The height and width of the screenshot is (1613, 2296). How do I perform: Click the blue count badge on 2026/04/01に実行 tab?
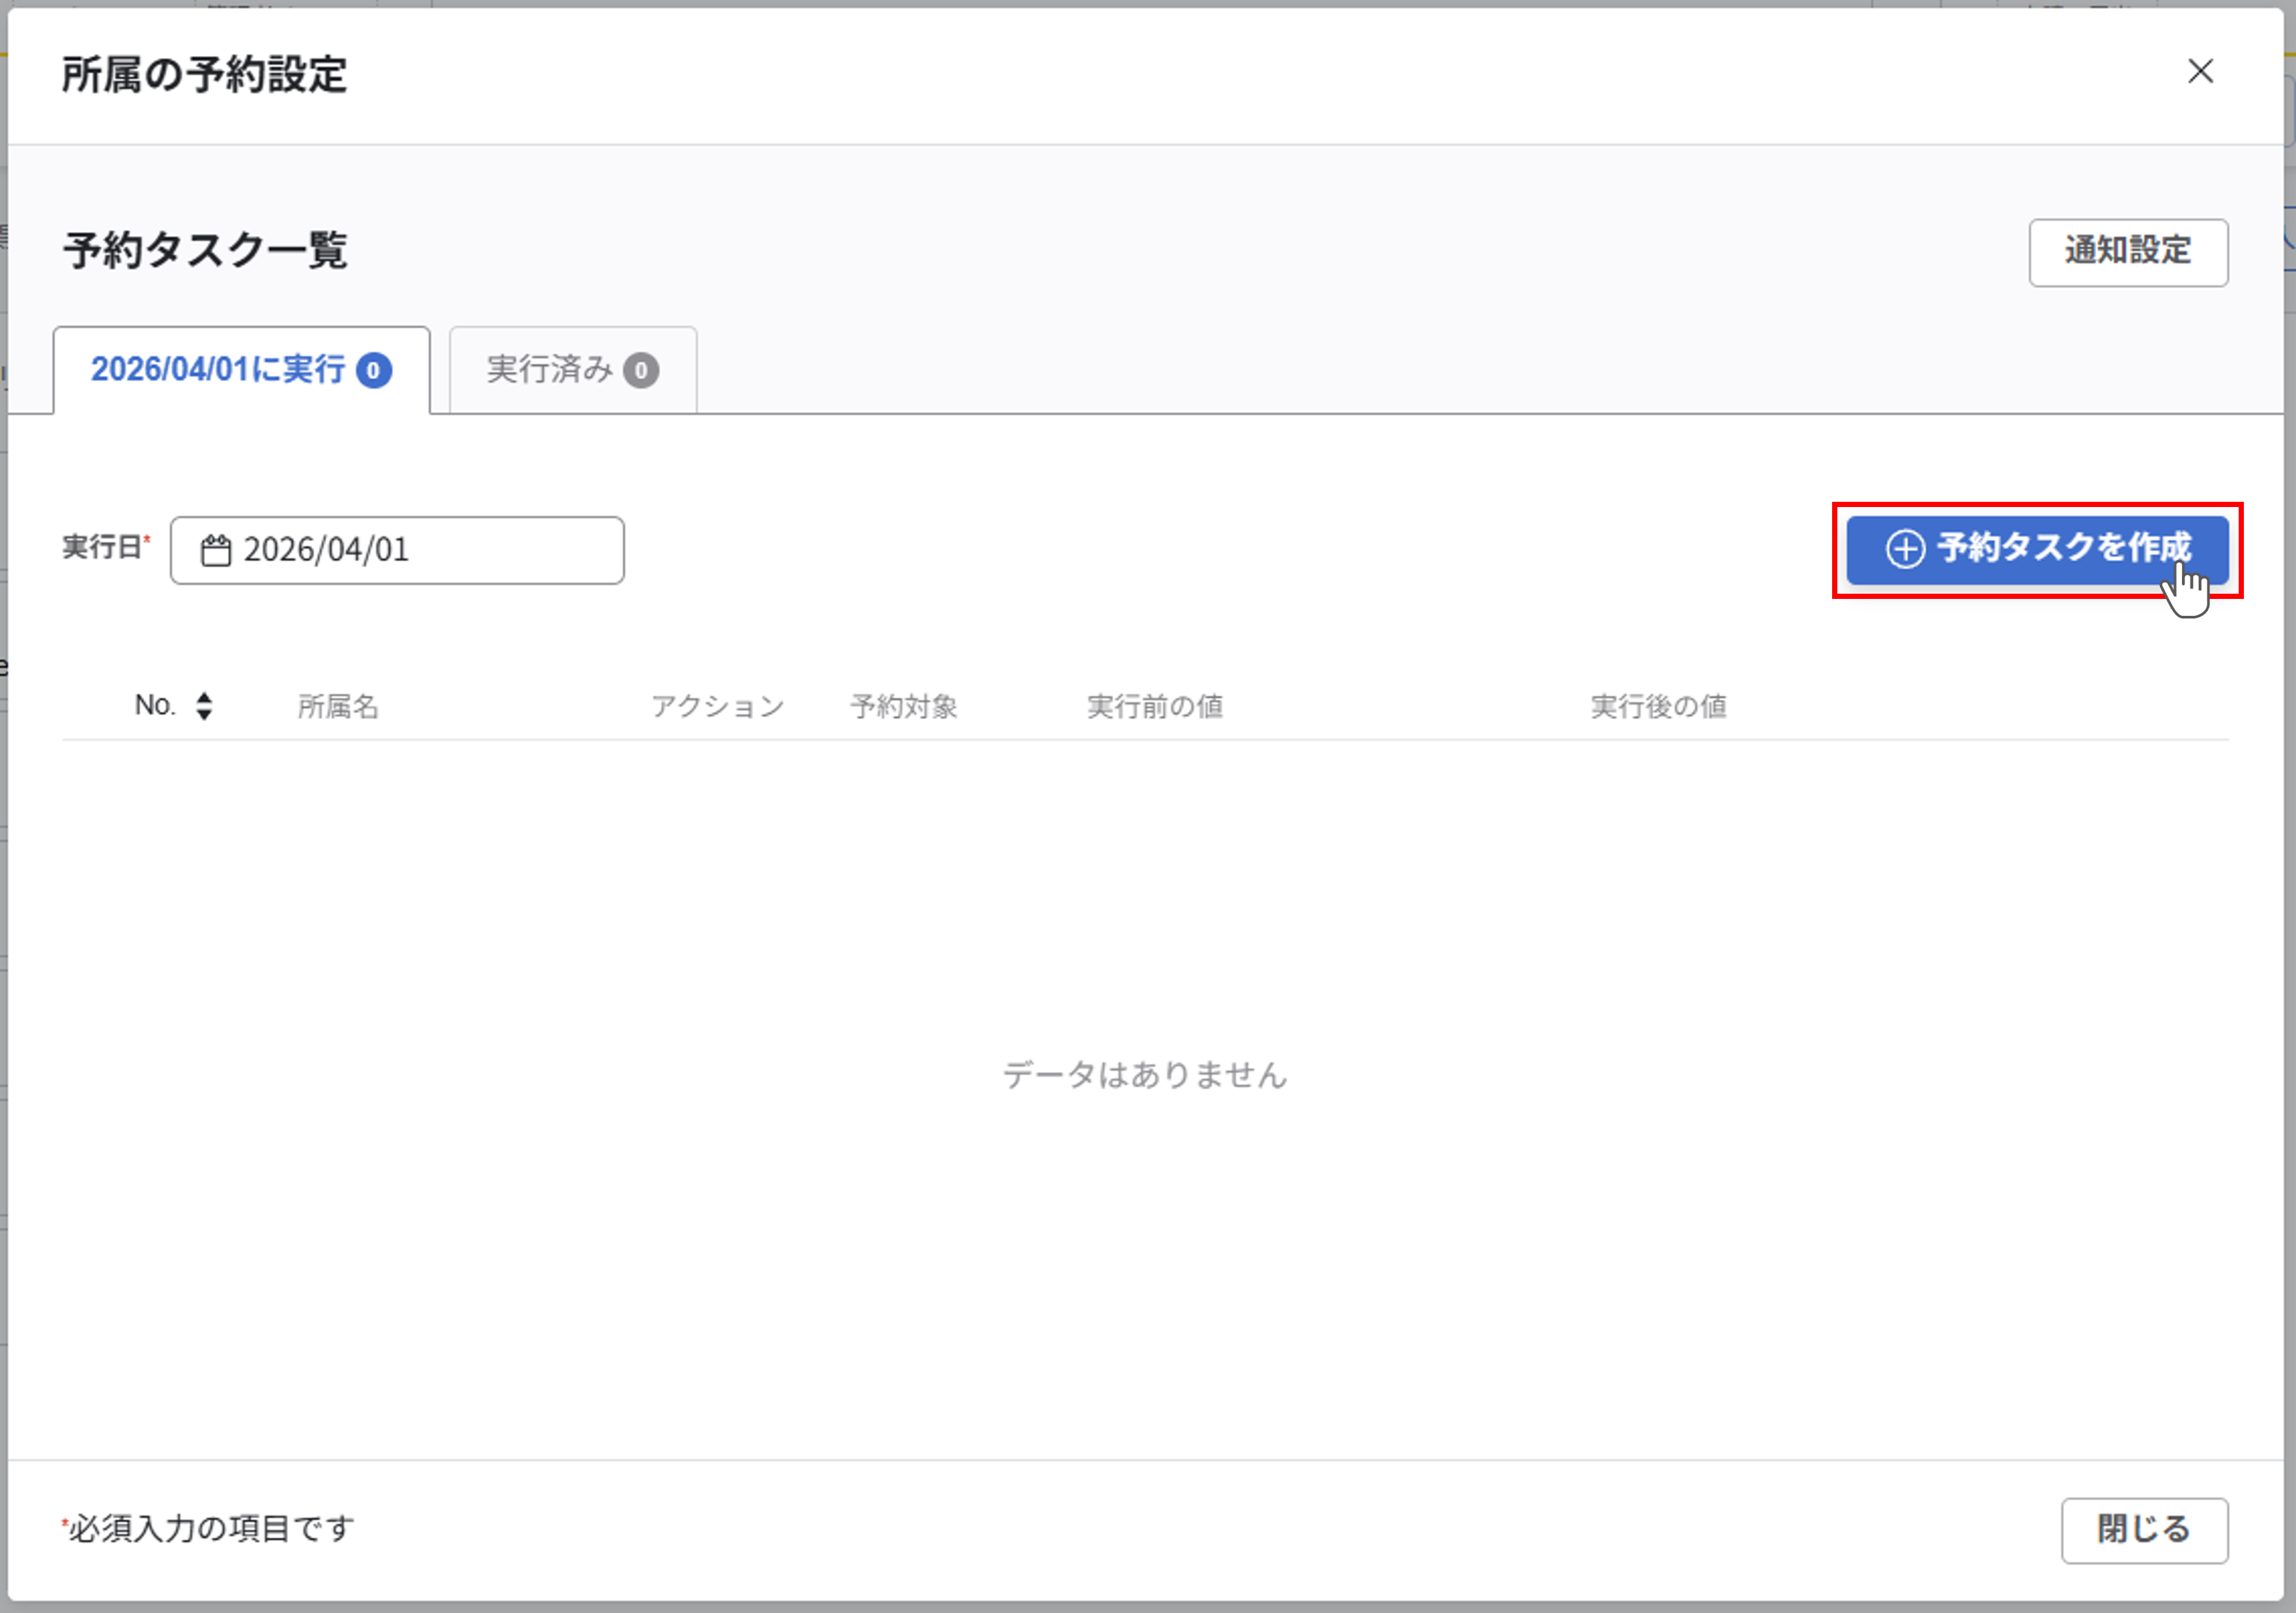[x=373, y=371]
